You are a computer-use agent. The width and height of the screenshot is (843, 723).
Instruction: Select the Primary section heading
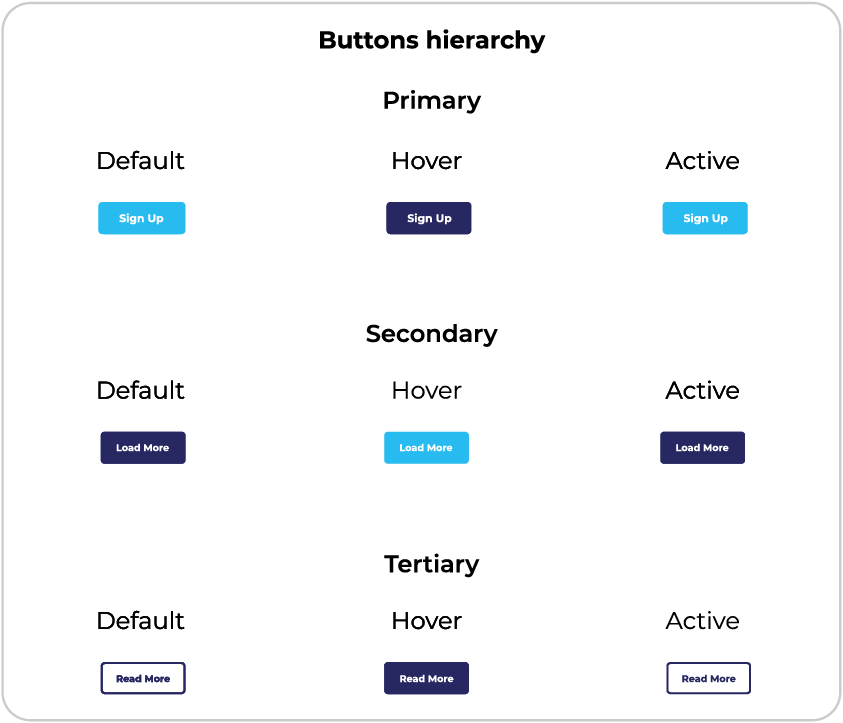432,101
